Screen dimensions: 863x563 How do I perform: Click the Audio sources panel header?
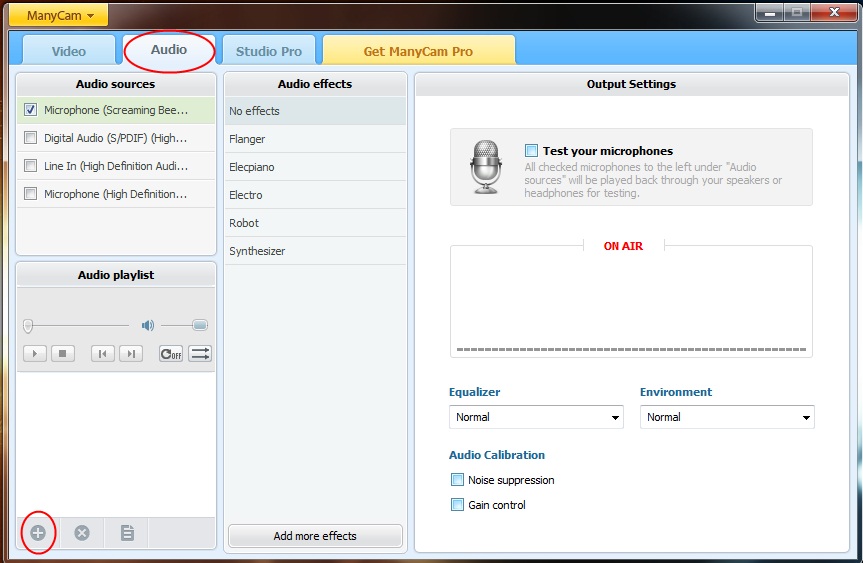[x=116, y=84]
